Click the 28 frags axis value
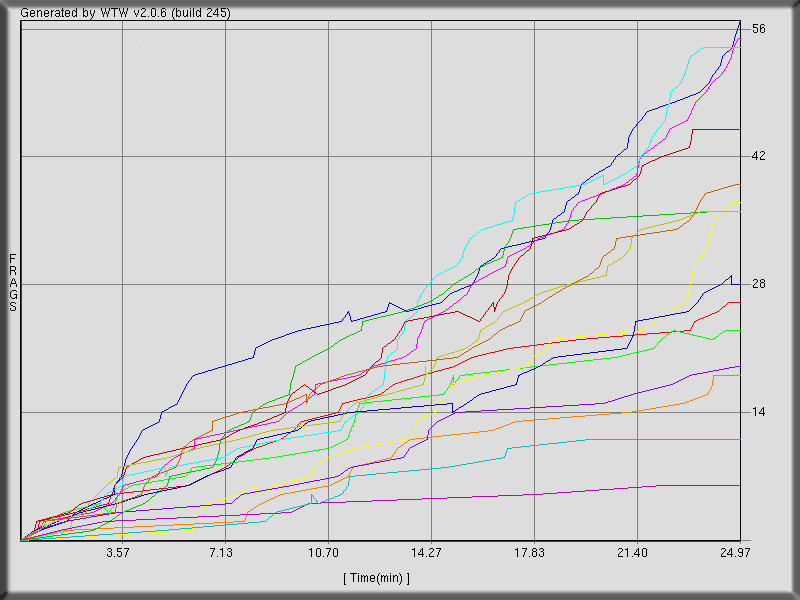The image size is (800, 600). tap(759, 284)
